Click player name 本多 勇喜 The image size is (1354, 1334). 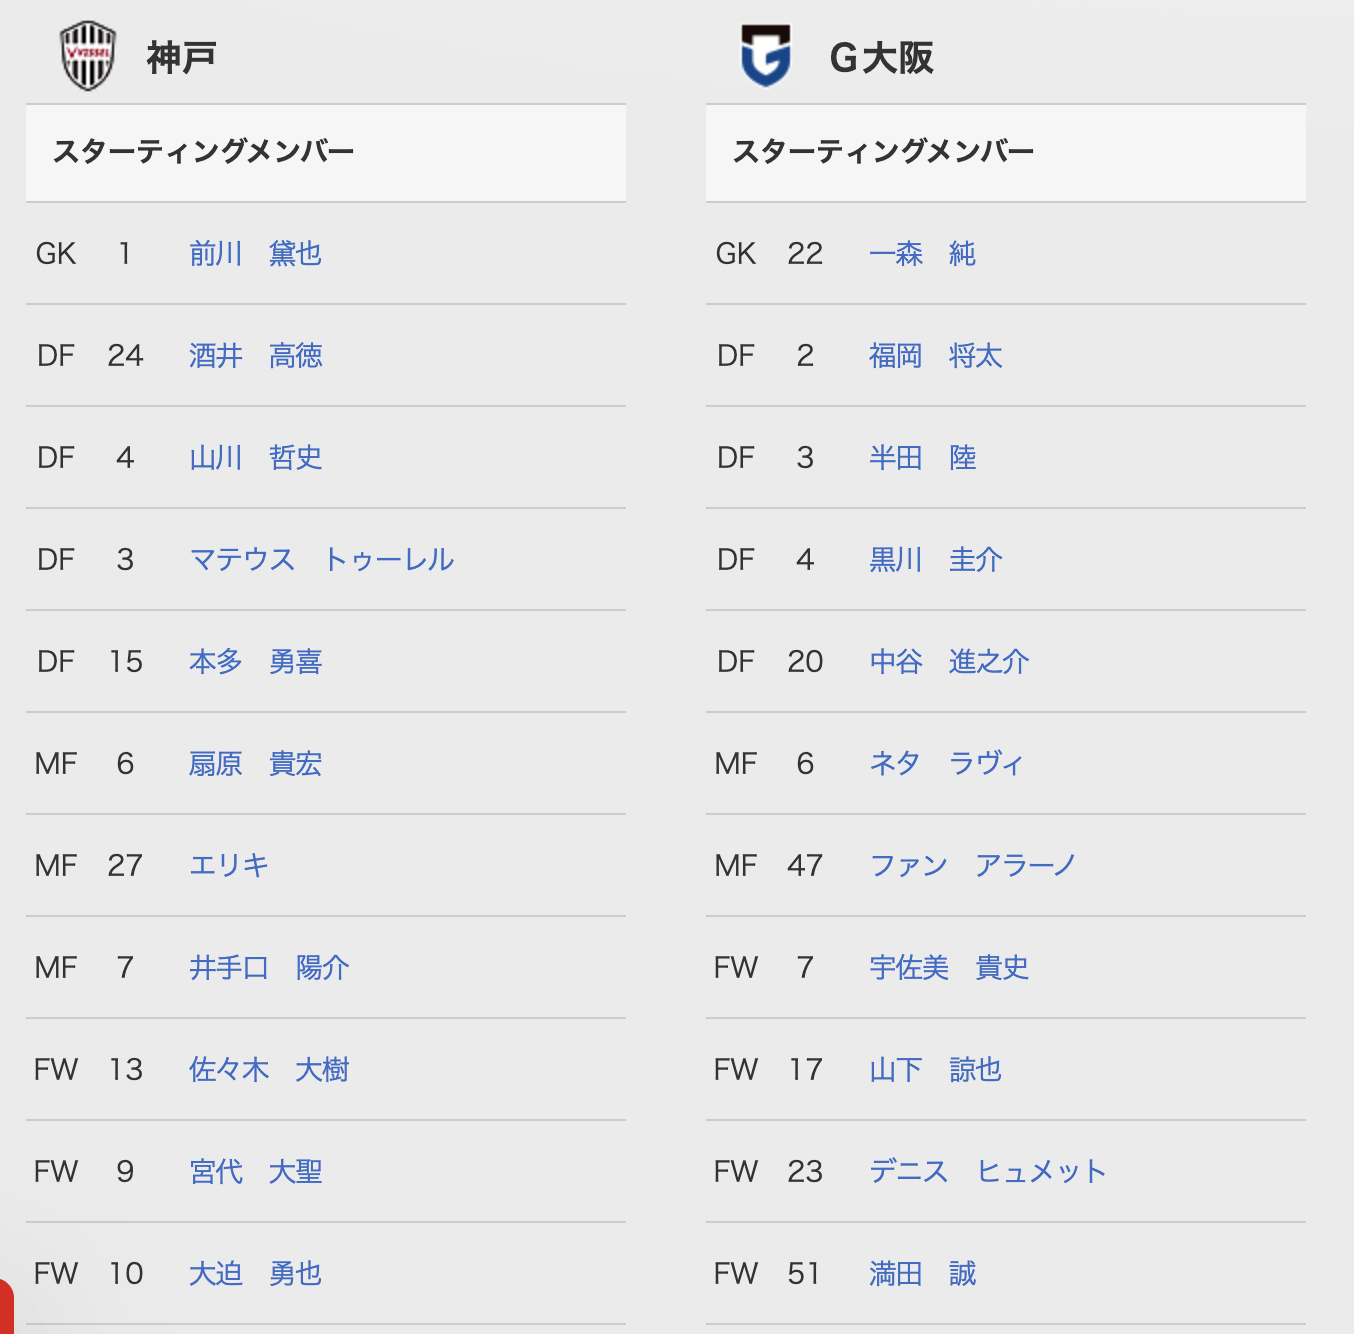point(256,662)
